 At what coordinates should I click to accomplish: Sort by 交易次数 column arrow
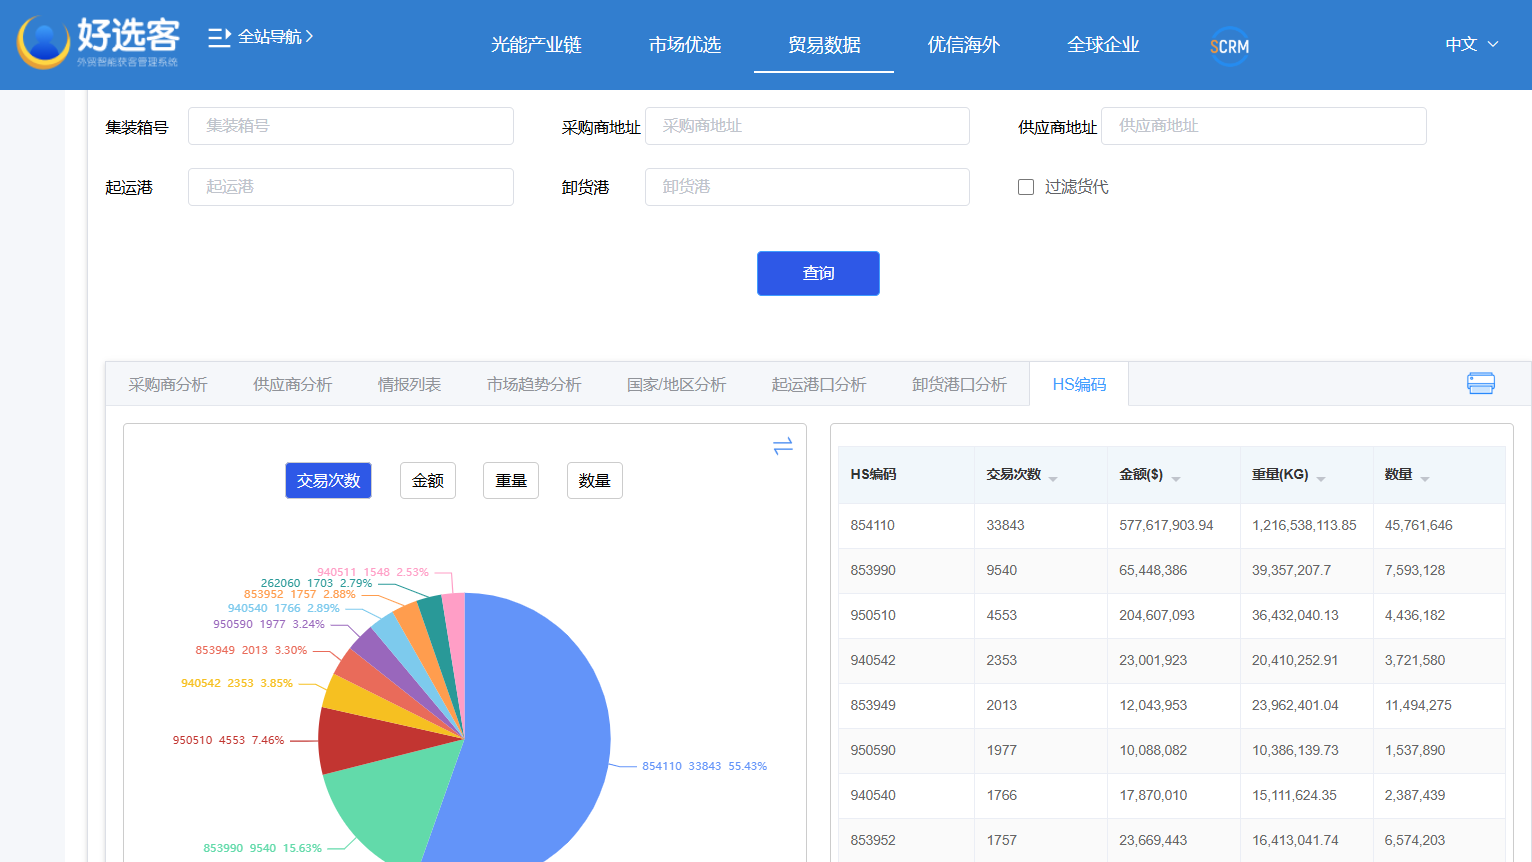(x=1053, y=479)
